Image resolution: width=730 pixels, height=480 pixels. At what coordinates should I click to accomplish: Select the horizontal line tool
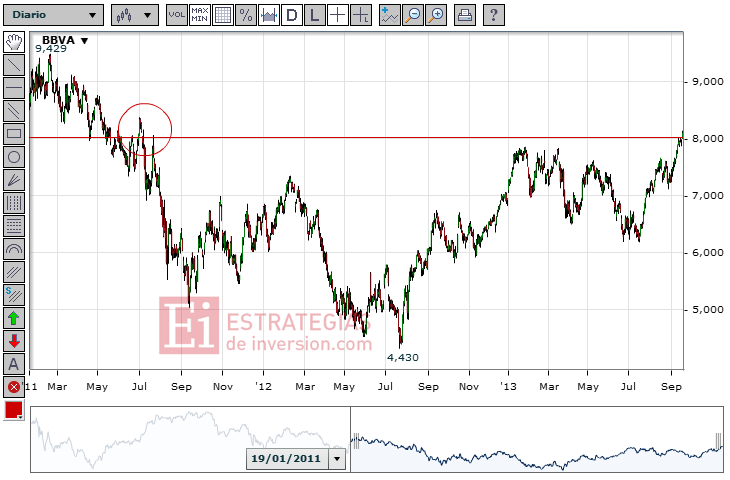[14, 88]
